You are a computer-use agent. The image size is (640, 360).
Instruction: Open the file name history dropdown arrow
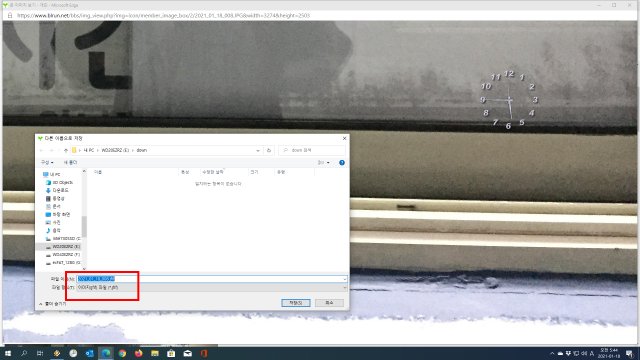pos(344,279)
